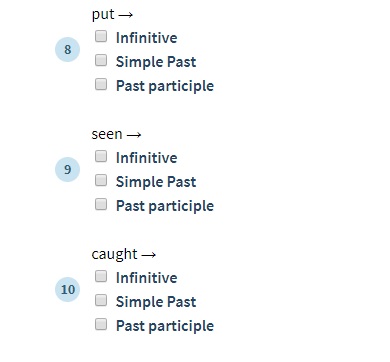The image size is (390, 362).
Task: Click the Past participle label in question 9
Action: click(165, 206)
